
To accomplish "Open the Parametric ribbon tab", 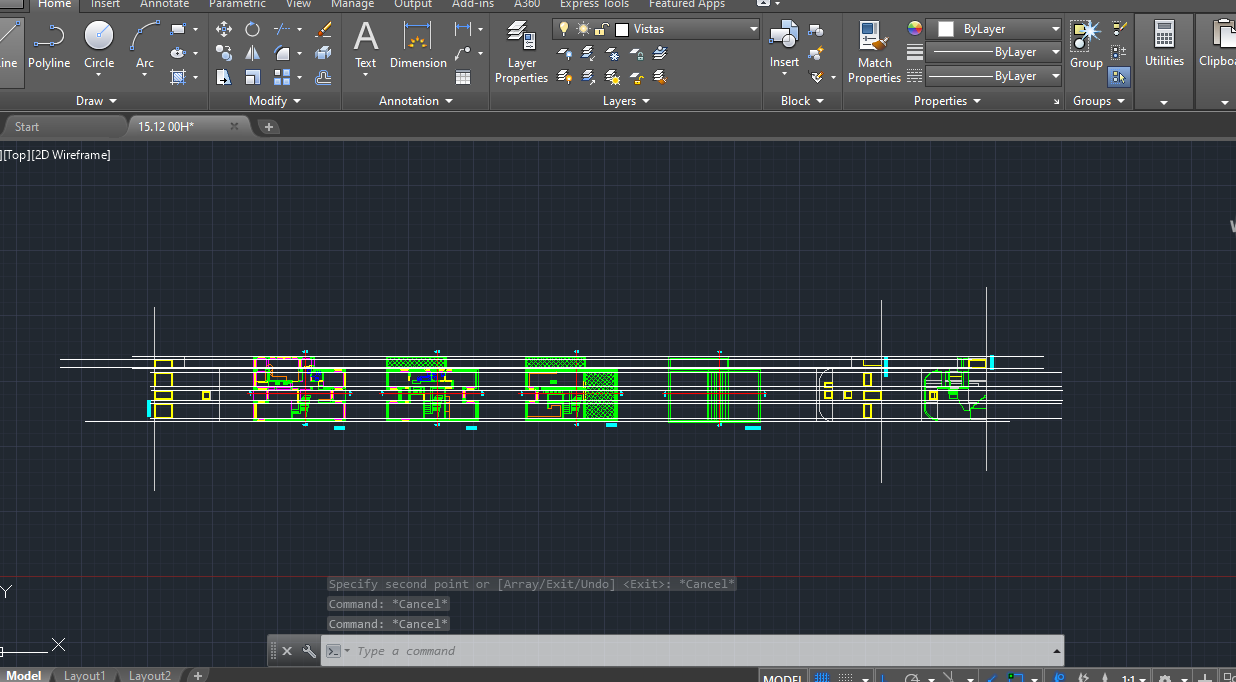I will click(237, 4).
